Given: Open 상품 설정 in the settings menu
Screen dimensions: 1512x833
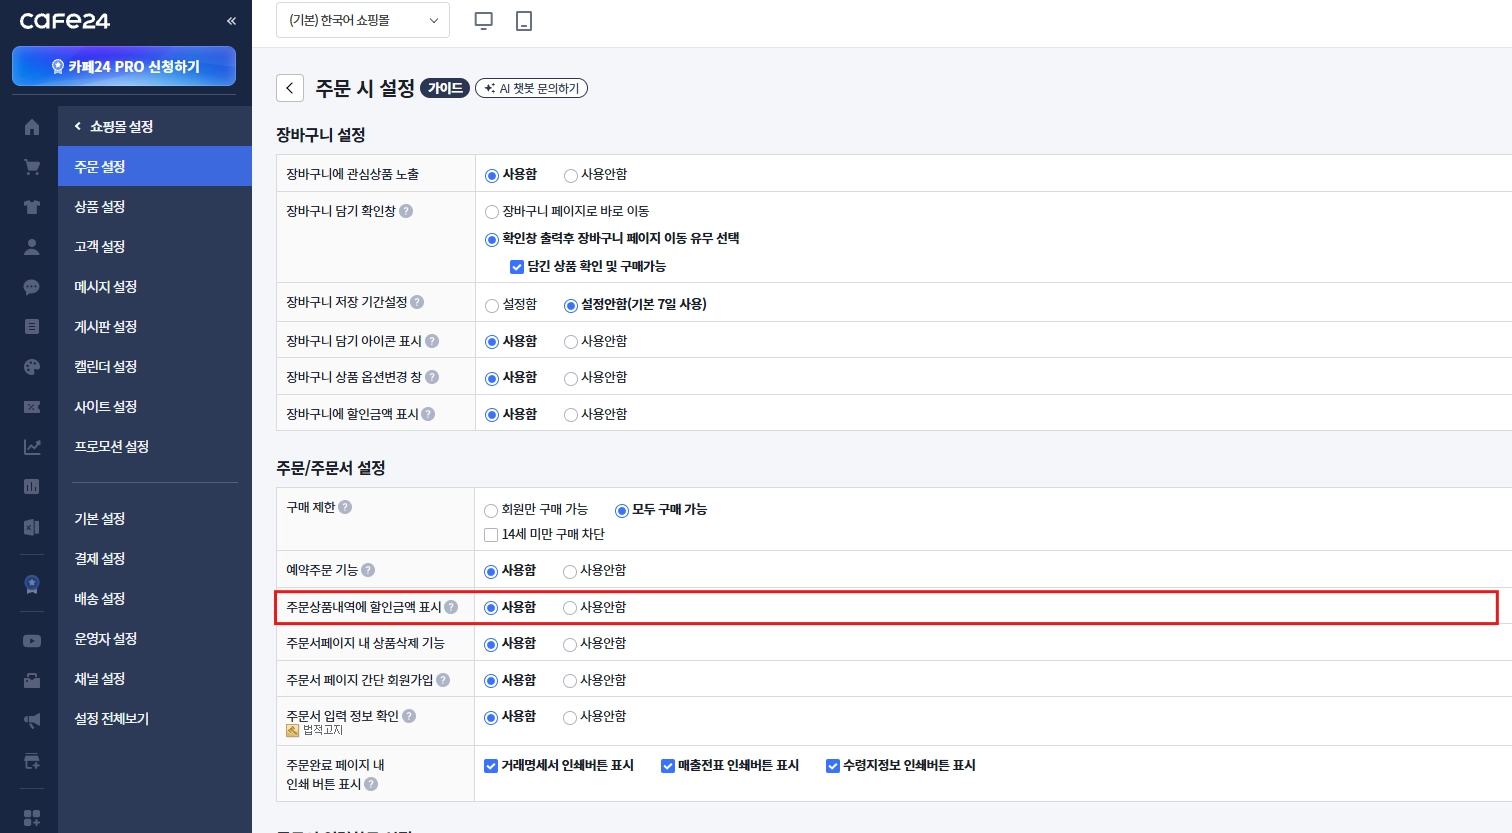Looking at the screenshot, I should point(100,207).
